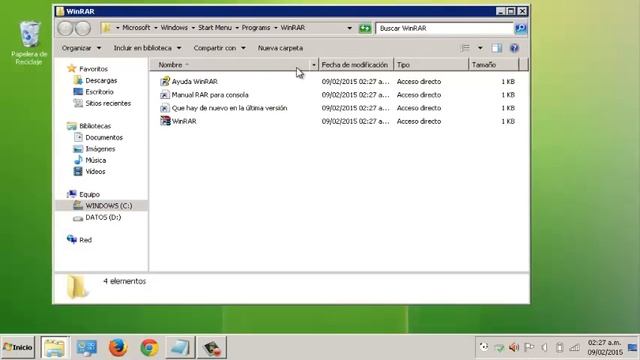Open the Incluir en biblioteca dropdown

(x=147, y=48)
